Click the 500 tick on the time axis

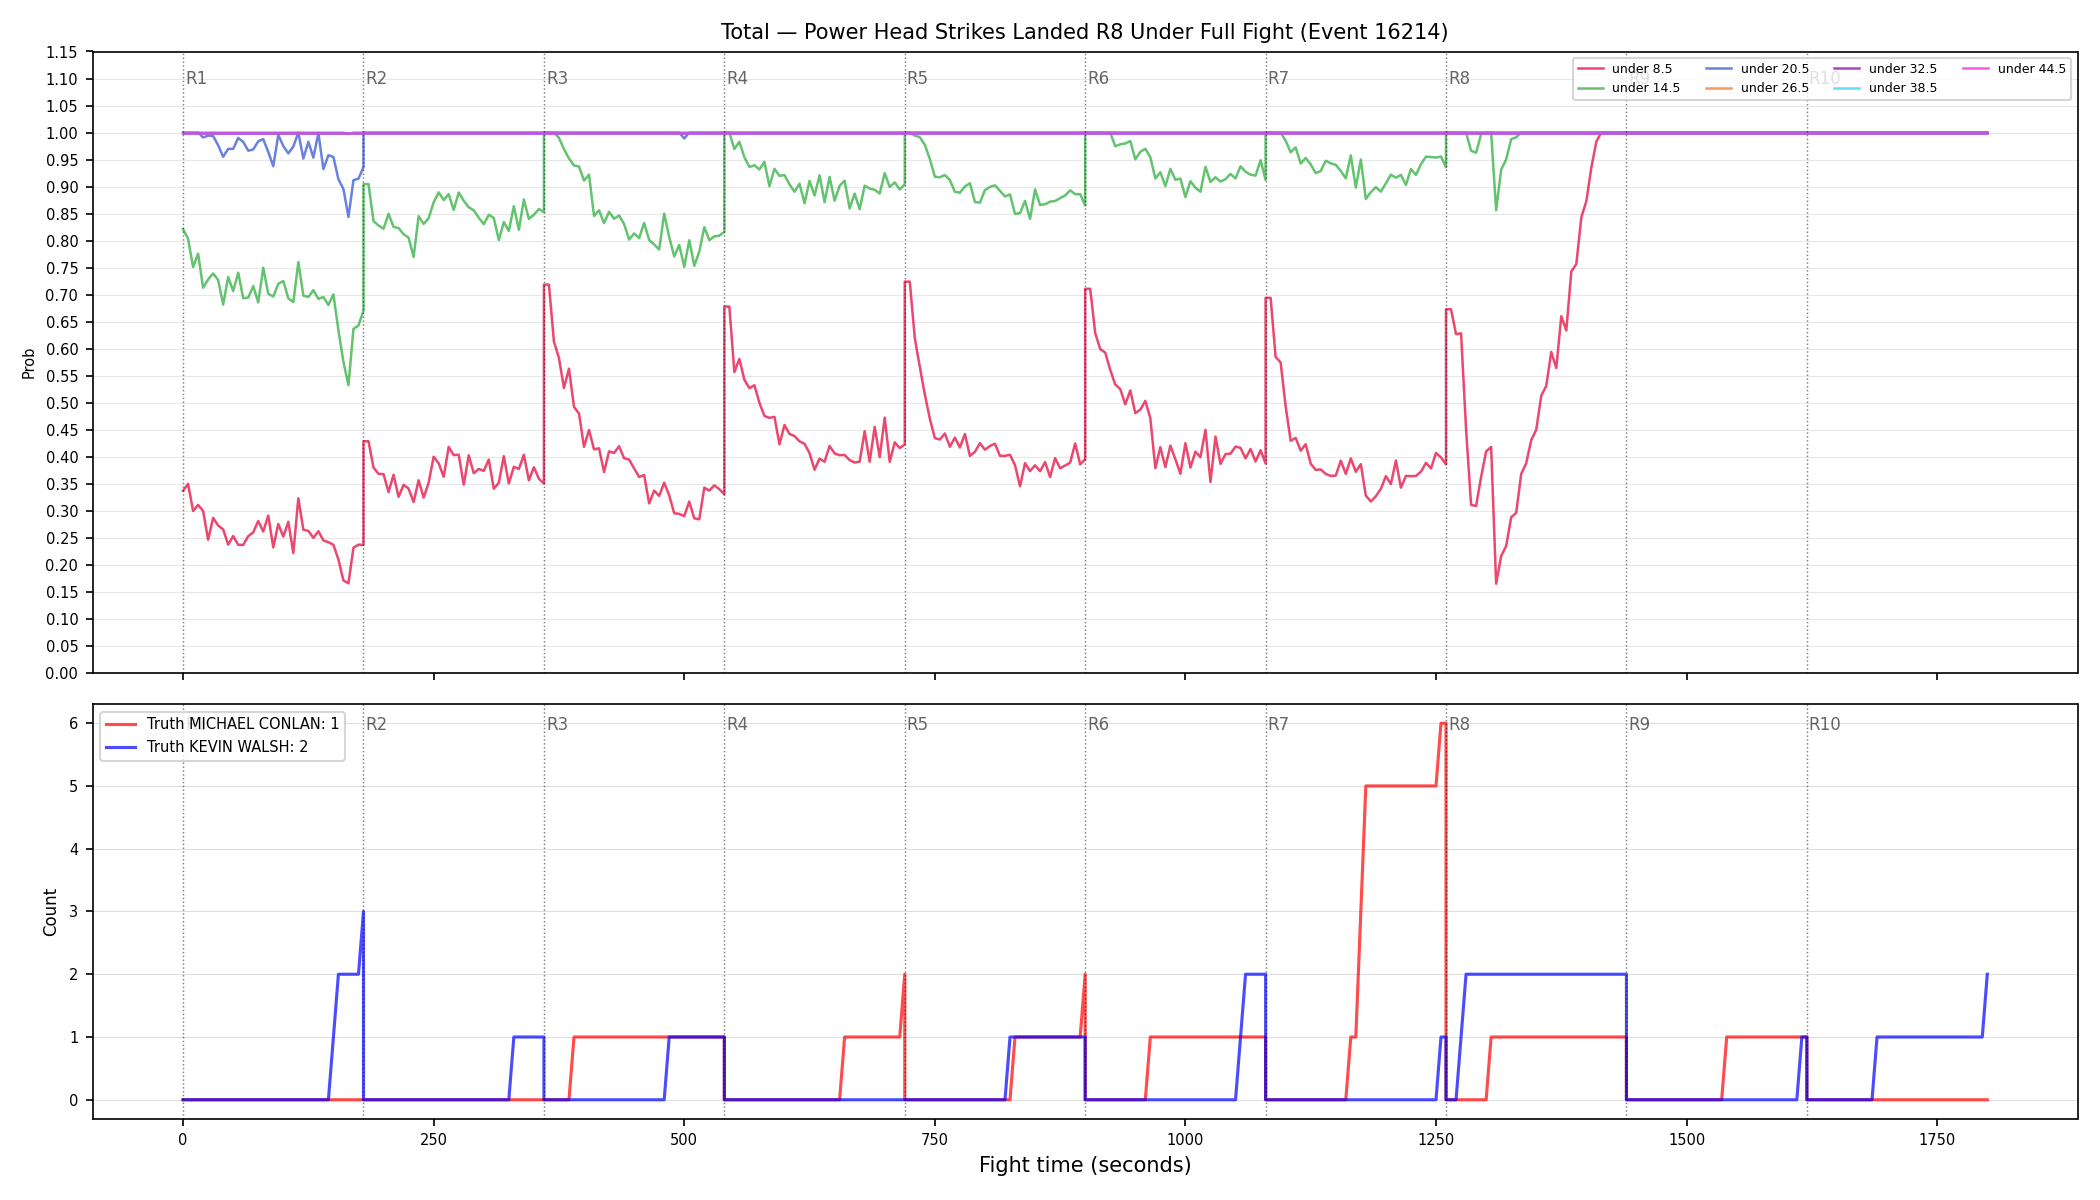coord(684,1139)
